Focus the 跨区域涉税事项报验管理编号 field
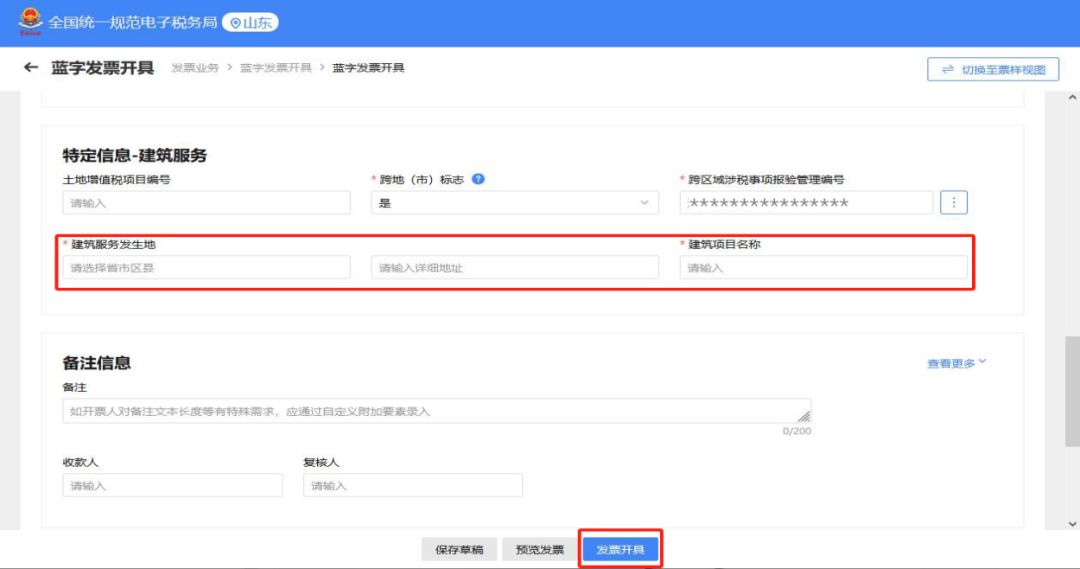 (x=807, y=203)
